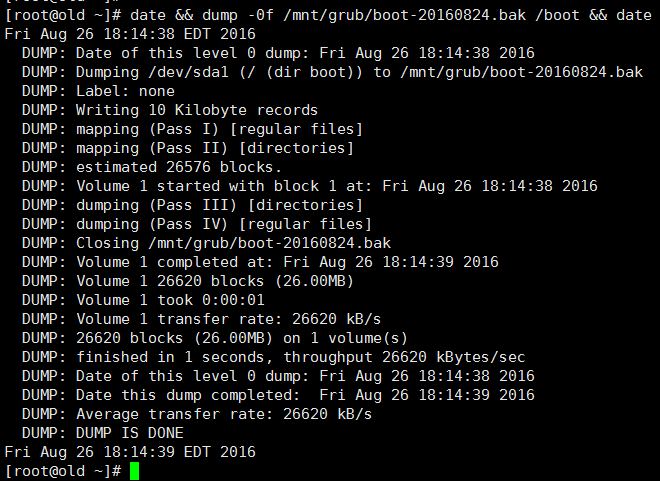The height and width of the screenshot is (481, 660).
Task: Click the 'Dumping /dev/sda1' output line
Action: point(333,72)
